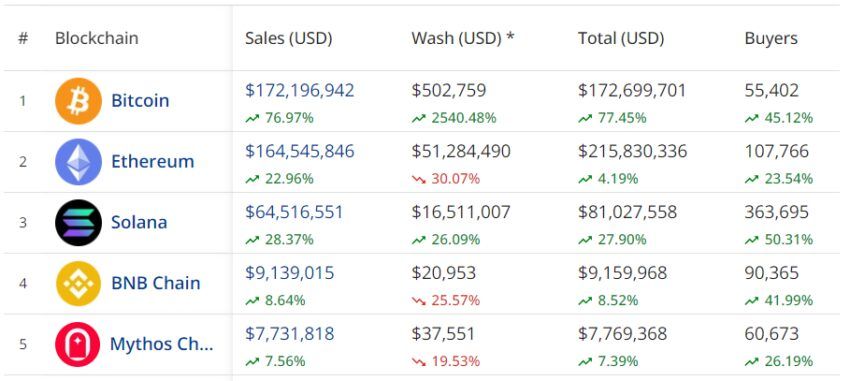Open Solana sales value $64,516,551
This screenshot has height=381, width=850.
294,212
